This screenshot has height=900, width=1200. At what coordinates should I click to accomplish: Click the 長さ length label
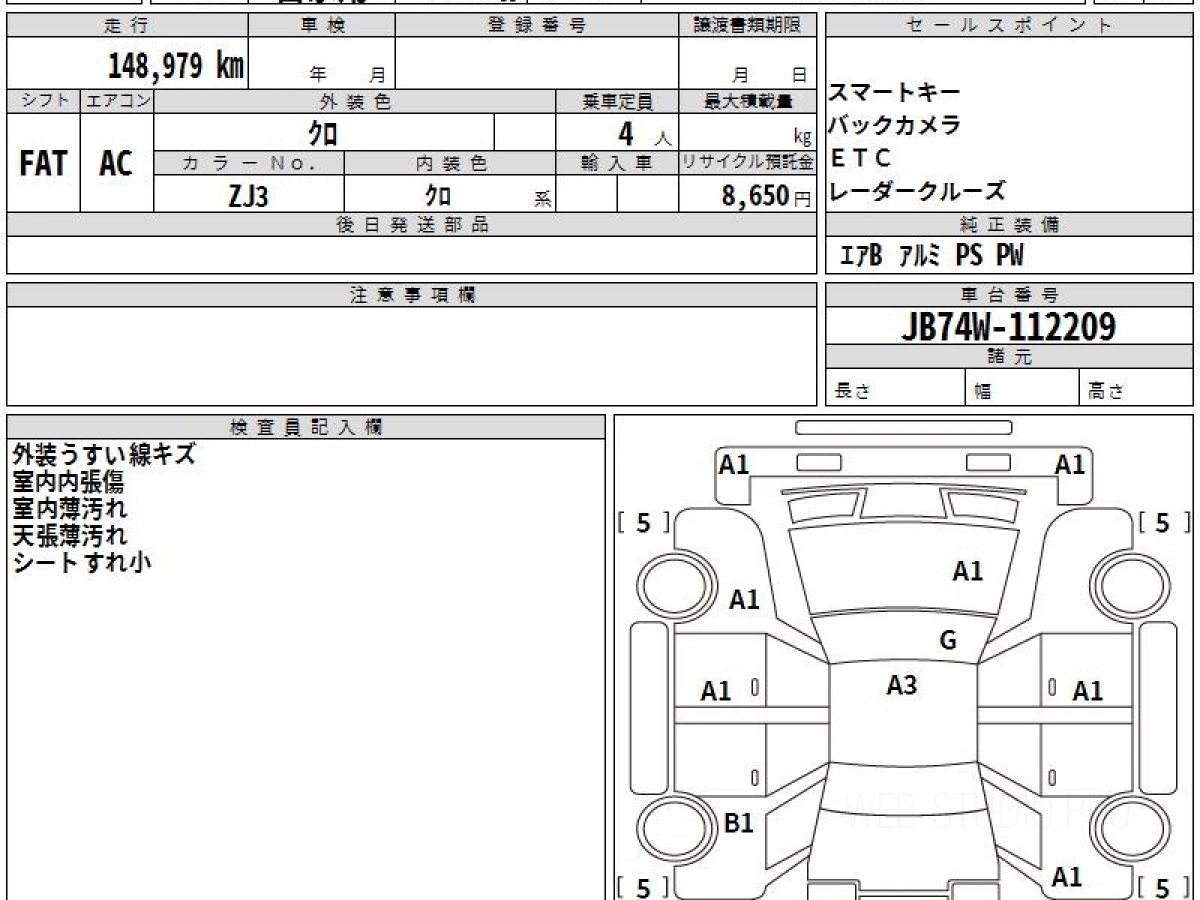click(x=852, y=392)
